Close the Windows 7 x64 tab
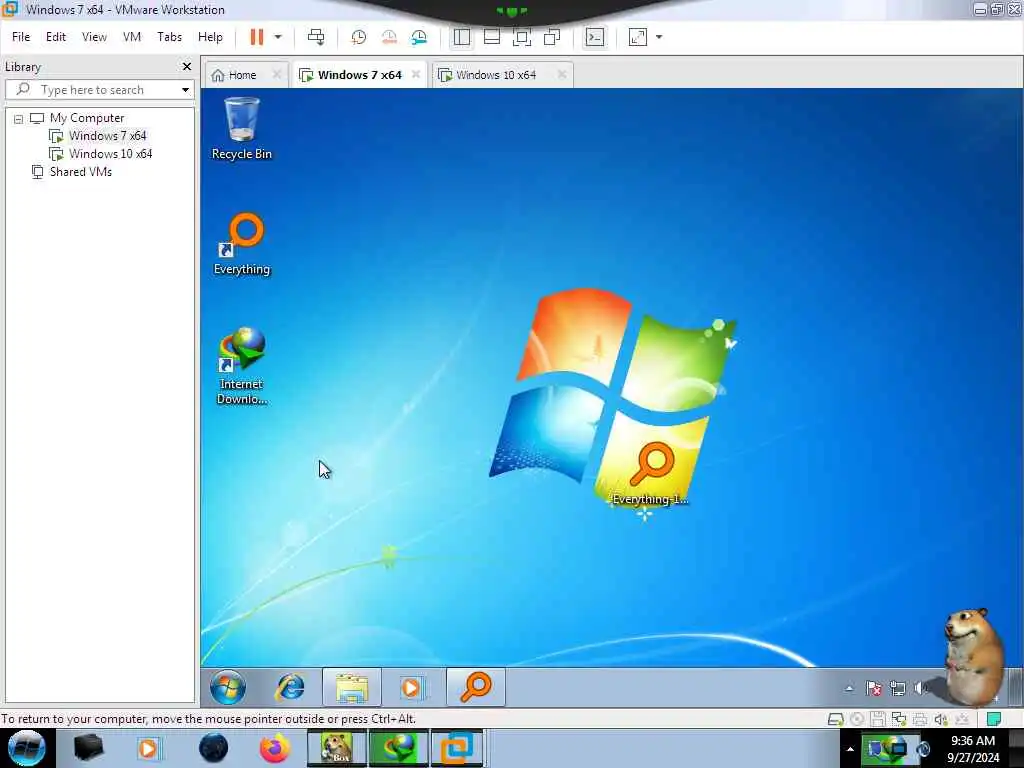Image resolution: width=1024 pixels, height=768 pixels. 416,75
